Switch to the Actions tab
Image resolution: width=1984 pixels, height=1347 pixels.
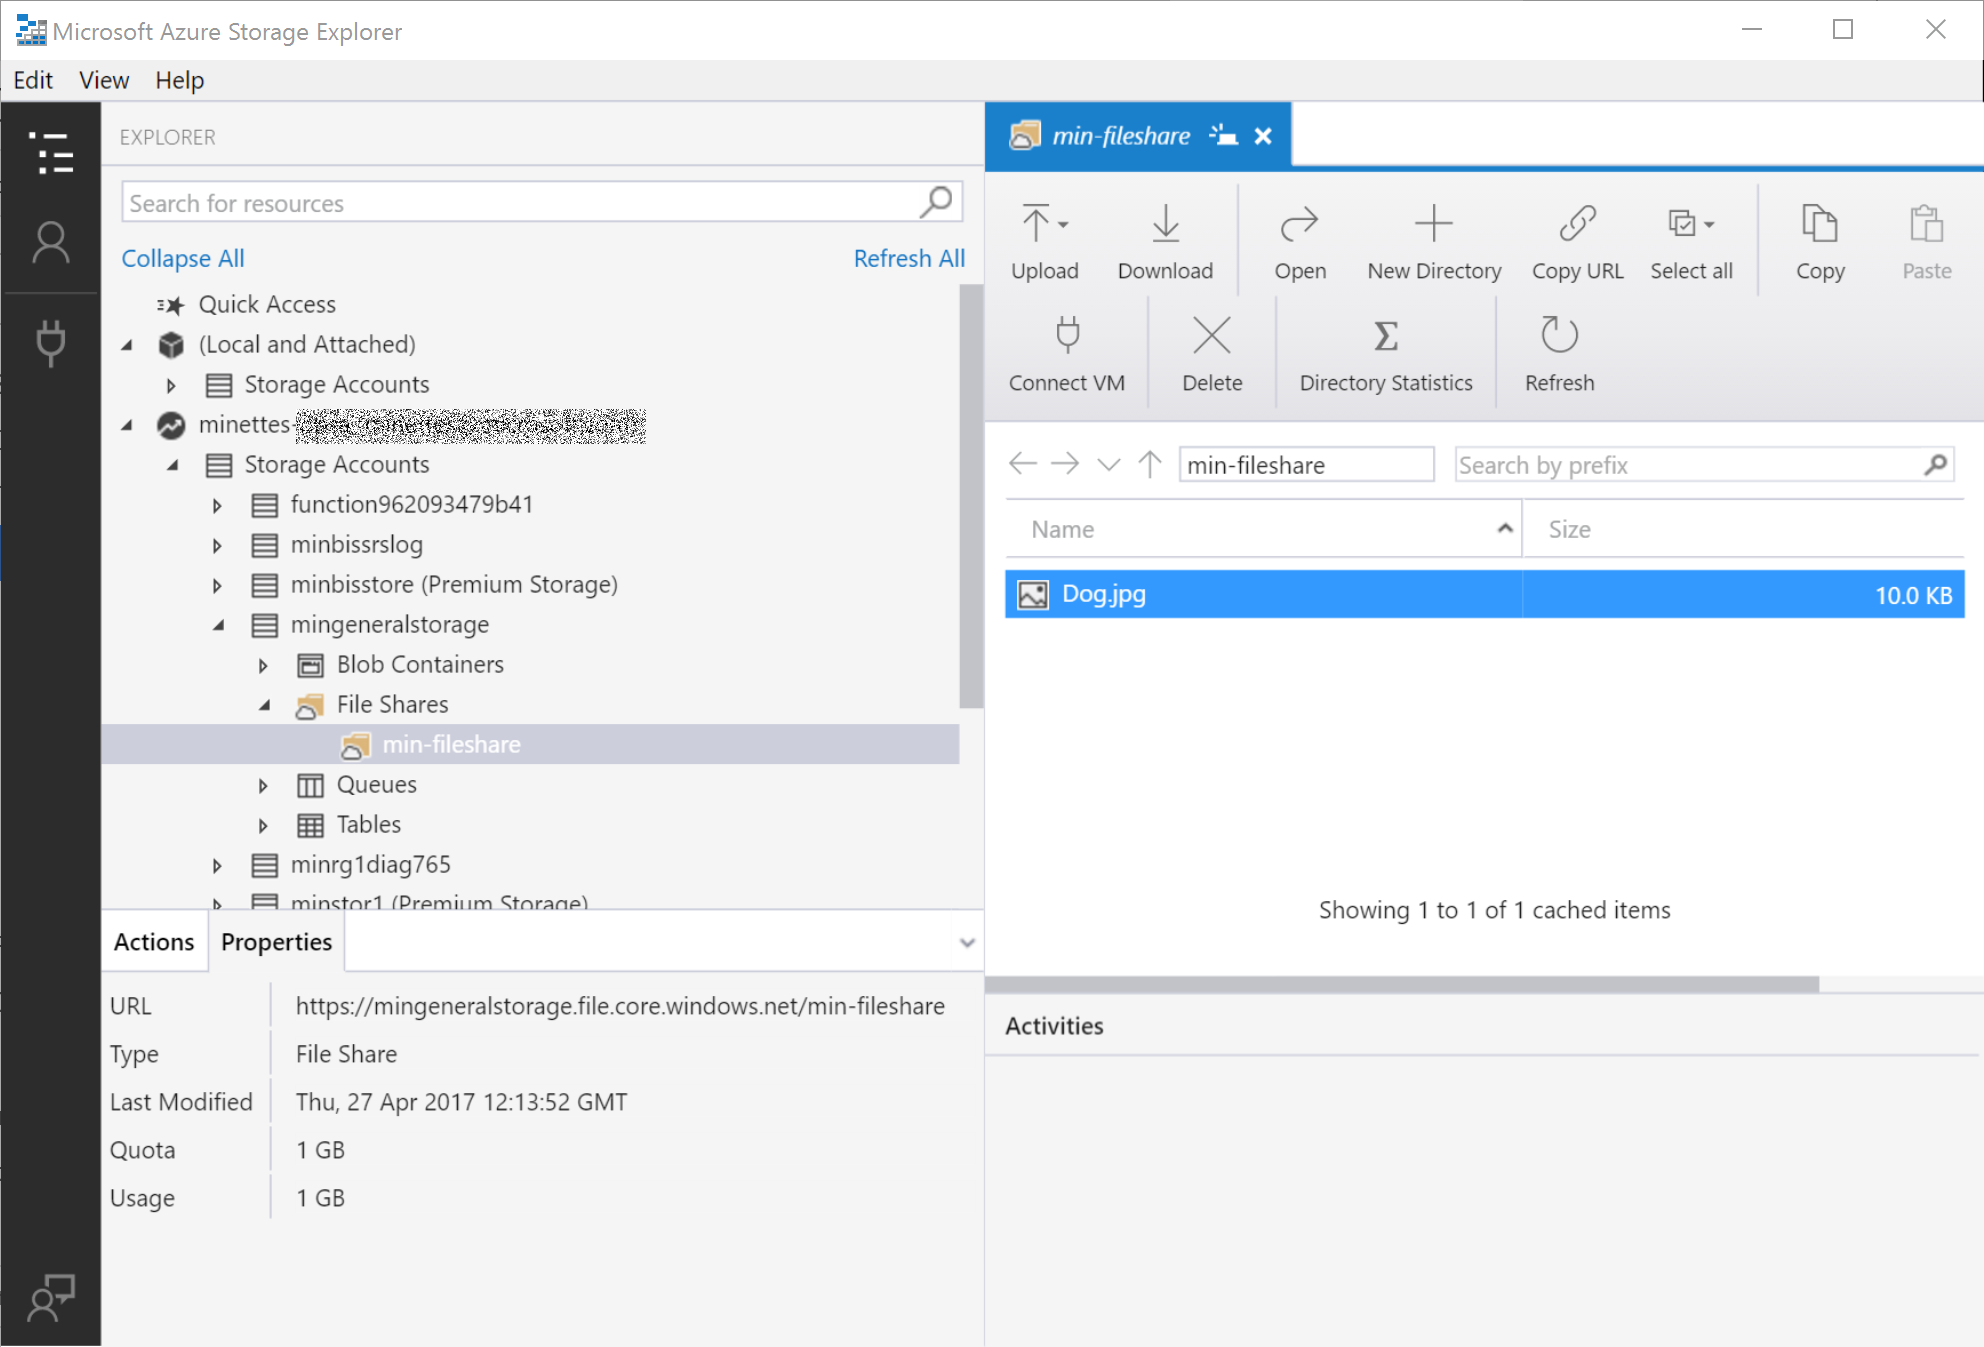[x=154, y=942]
